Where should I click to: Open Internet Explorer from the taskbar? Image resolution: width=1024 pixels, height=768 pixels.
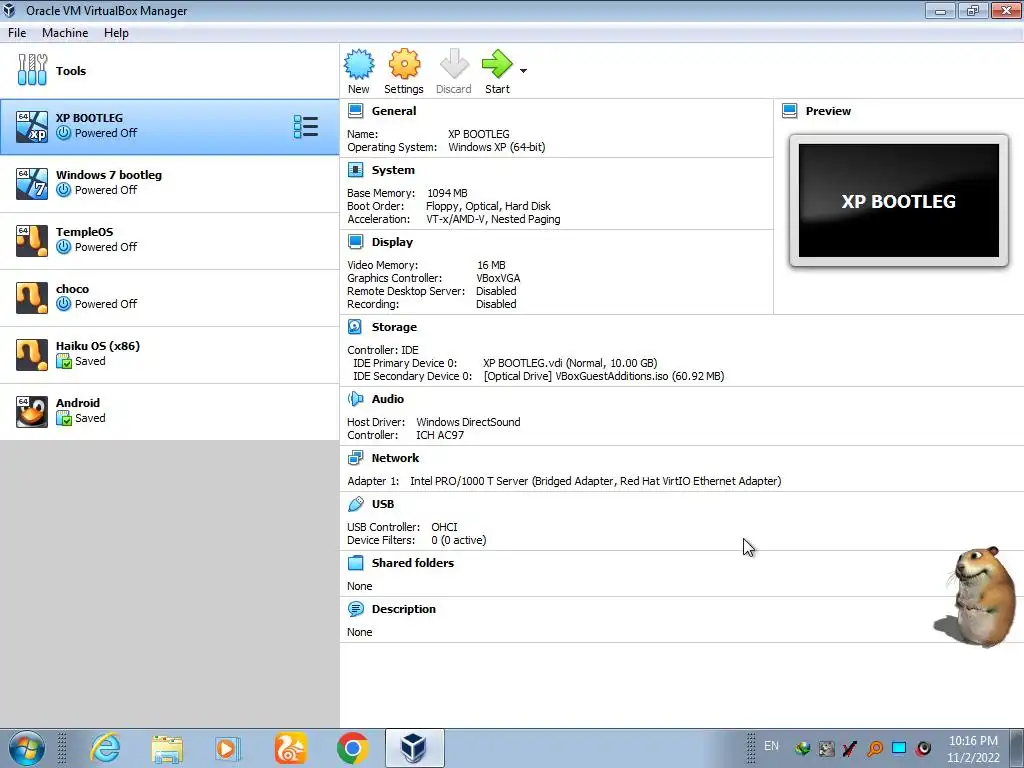[105, 748]
